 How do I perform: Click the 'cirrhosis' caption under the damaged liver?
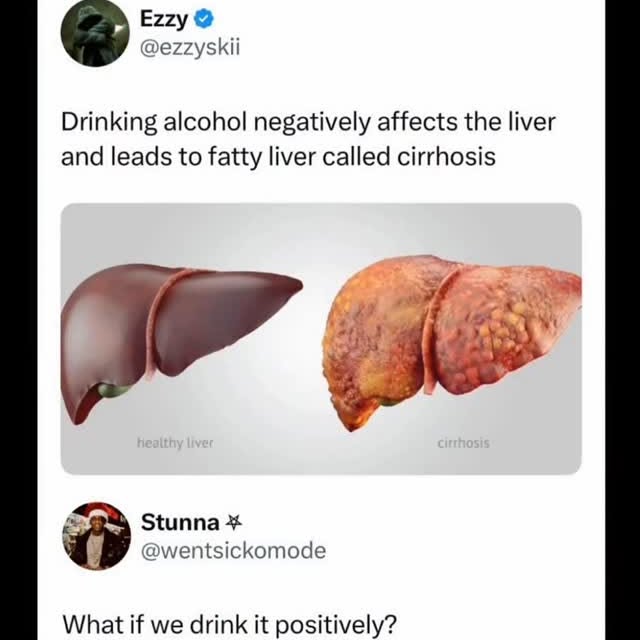[463, 442]
